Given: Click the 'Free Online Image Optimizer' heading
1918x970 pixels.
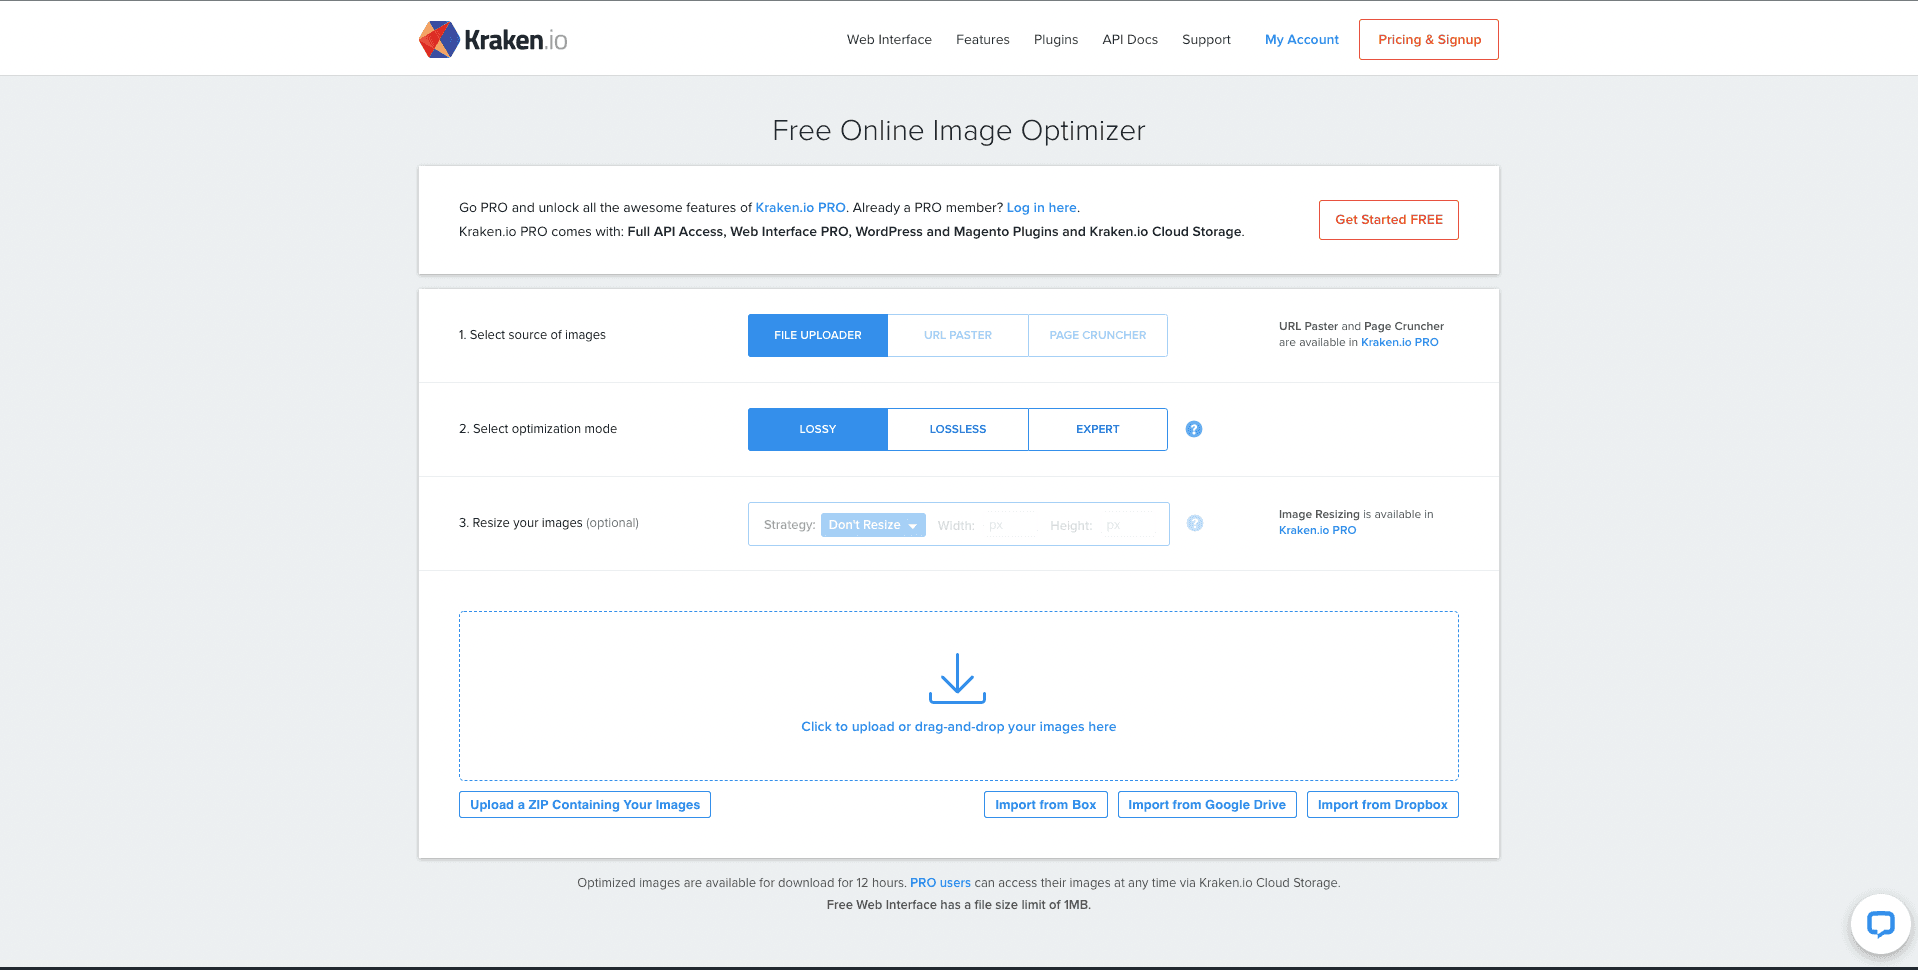Looking at the screenshot, I should pyautogui.click(x=959, y=131).
